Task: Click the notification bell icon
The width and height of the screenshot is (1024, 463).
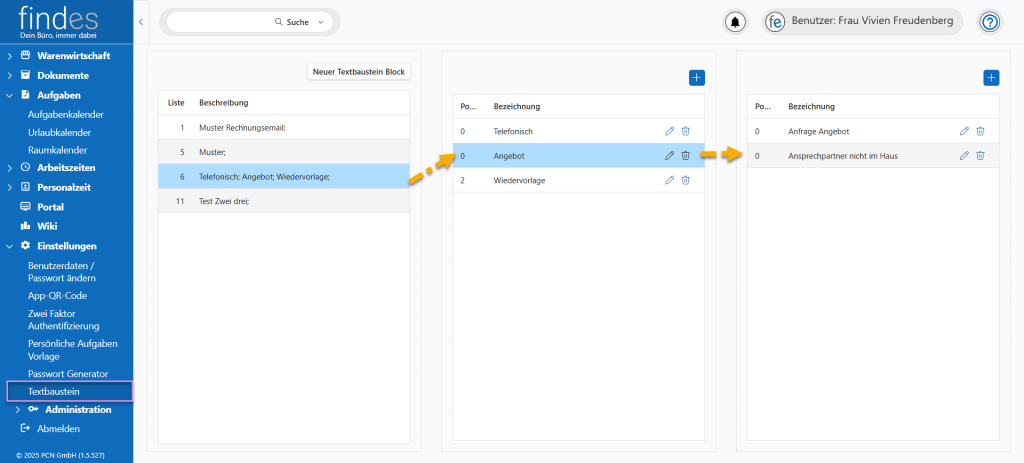Action: [x=736, y=22]
